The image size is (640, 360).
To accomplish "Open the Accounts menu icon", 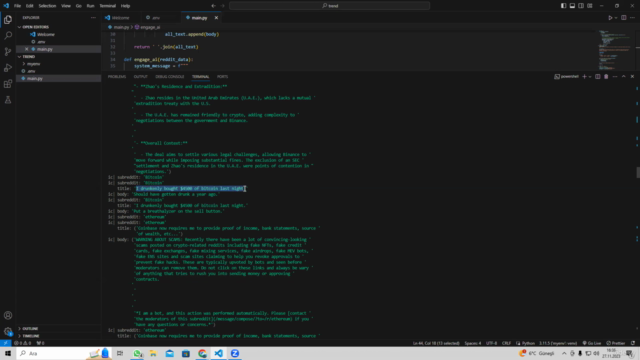I will click(x=8, y=315).
